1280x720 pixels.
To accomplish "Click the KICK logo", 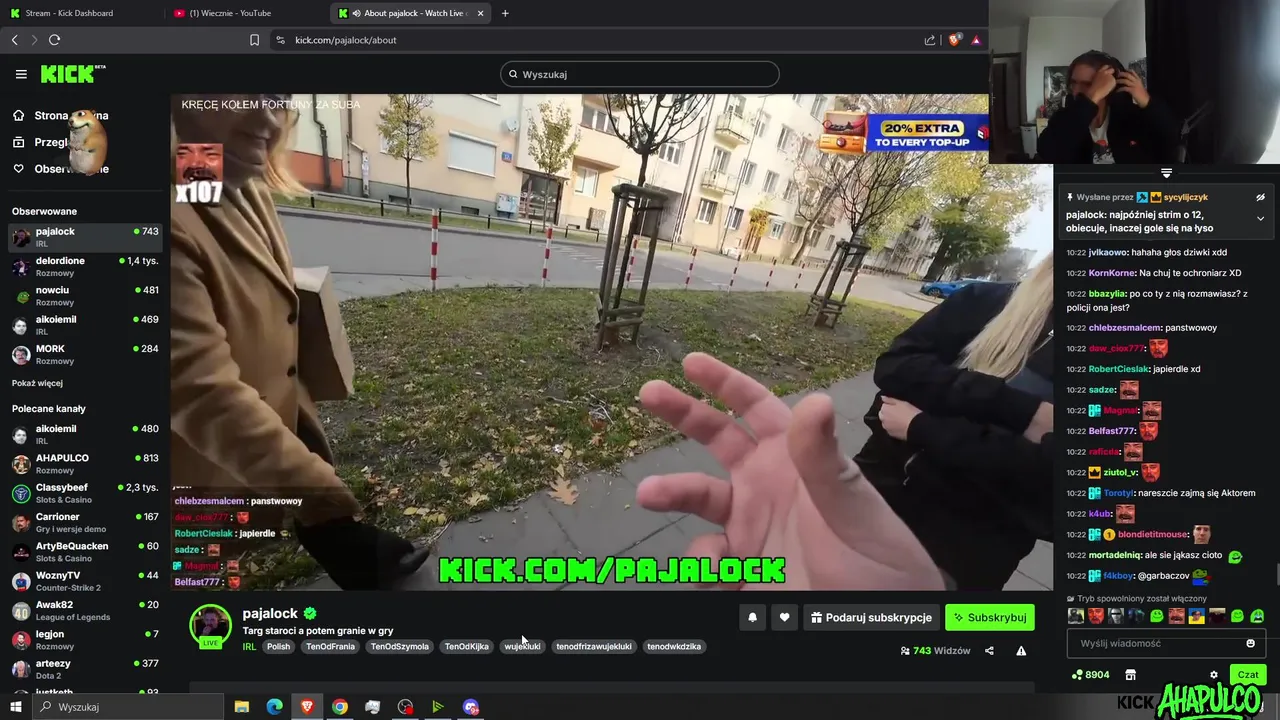I will point(72,74).
